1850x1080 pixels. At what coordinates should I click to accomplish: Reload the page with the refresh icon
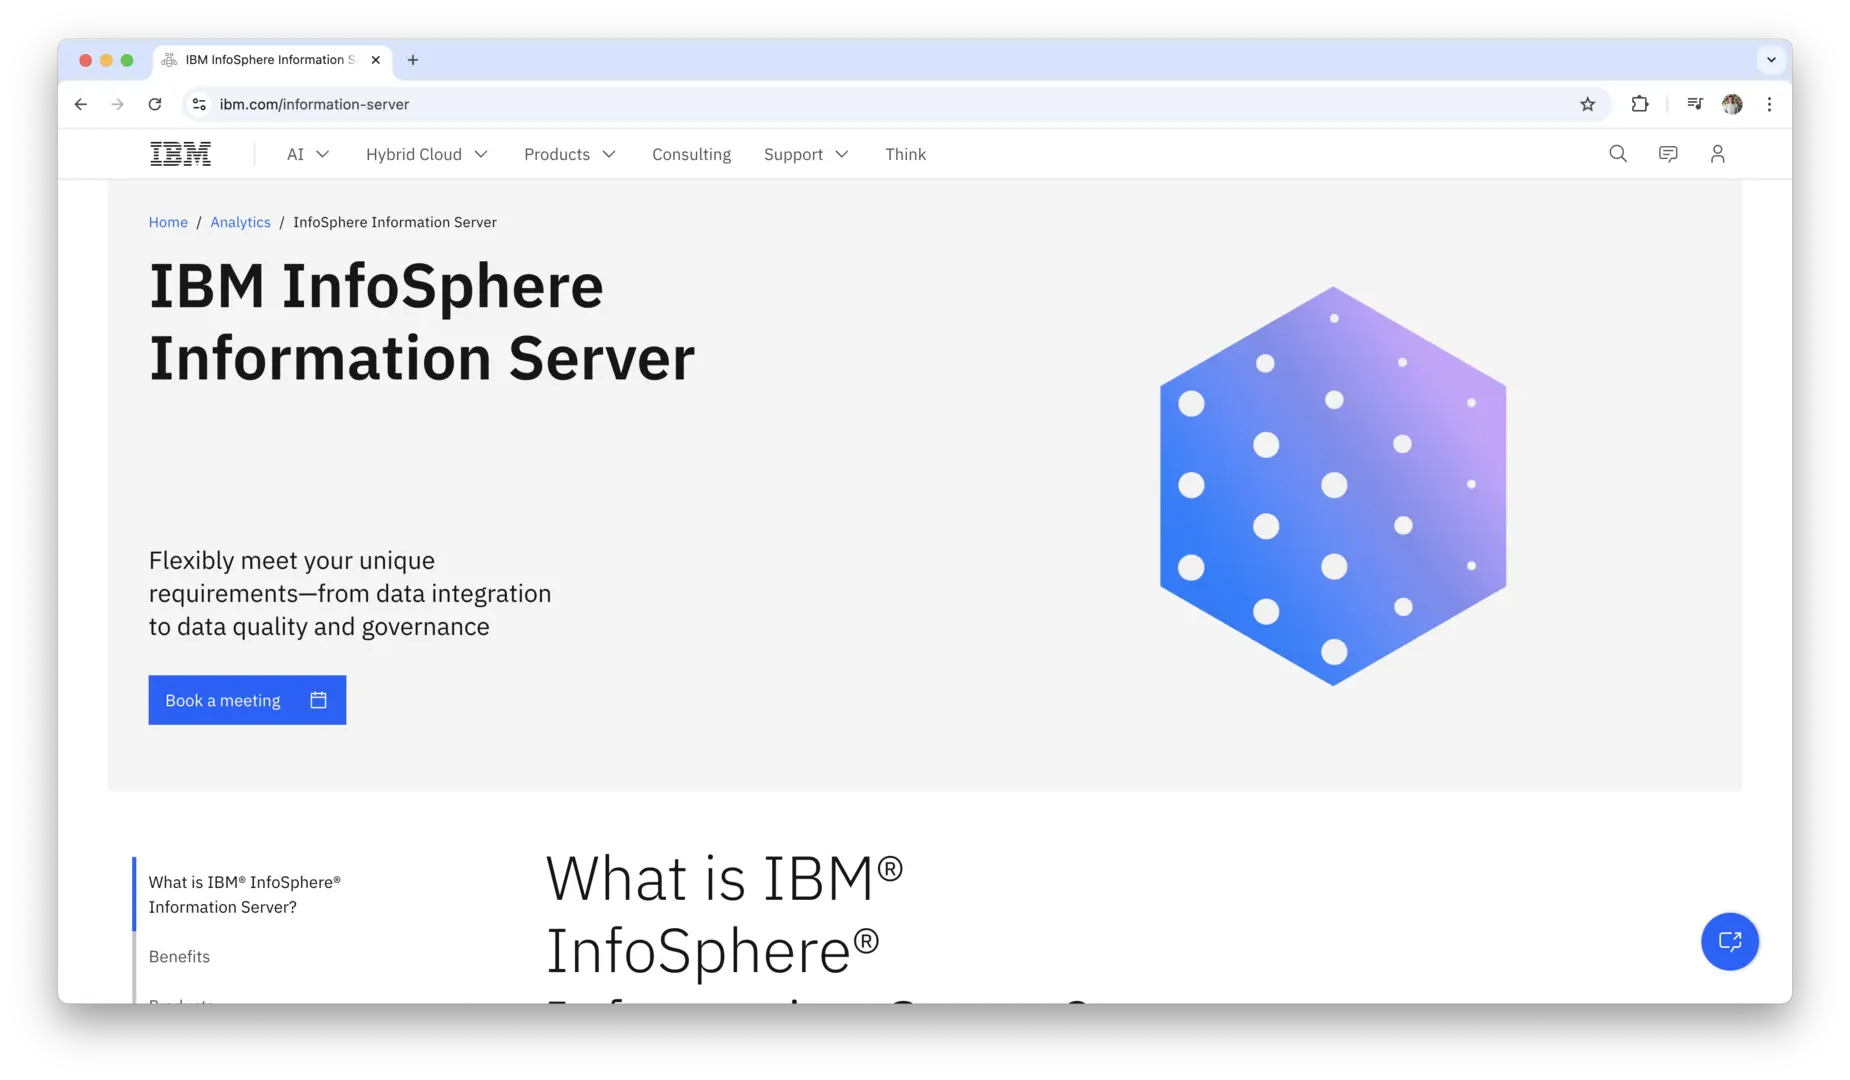(x=155, y=104)
